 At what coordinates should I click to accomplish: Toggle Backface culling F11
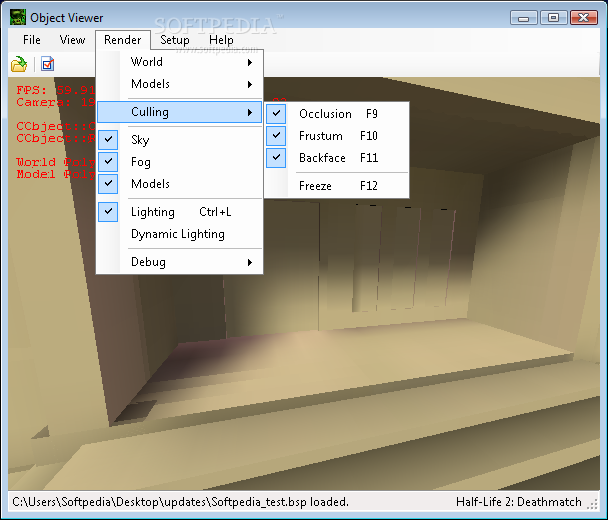(x=337, y=158)
